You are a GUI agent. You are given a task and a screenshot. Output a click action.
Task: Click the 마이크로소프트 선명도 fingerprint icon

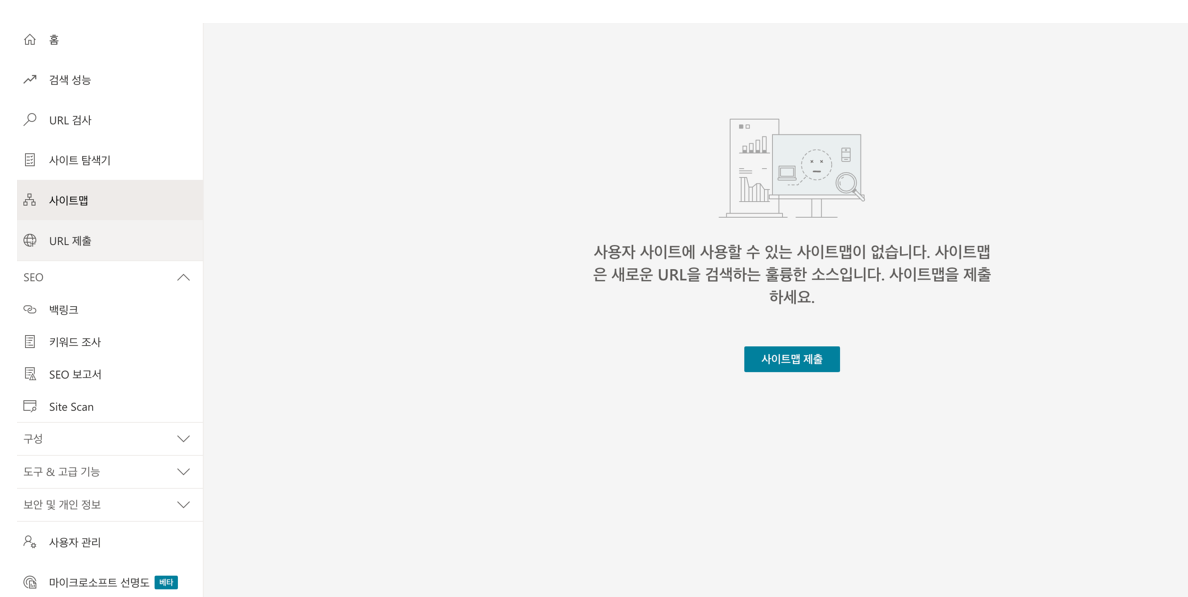click(x=30, y=582)
